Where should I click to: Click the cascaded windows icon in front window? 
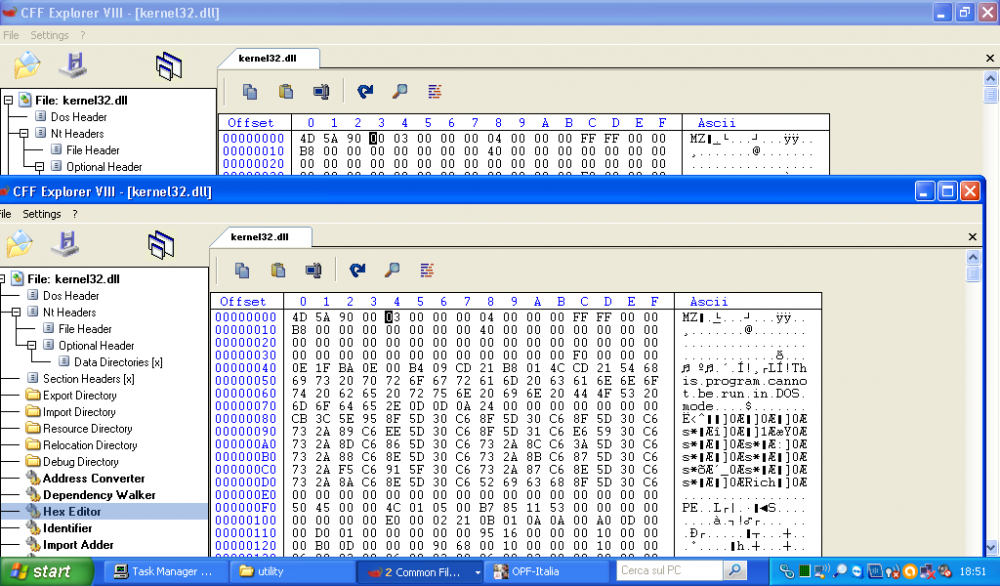click(161, 245)
